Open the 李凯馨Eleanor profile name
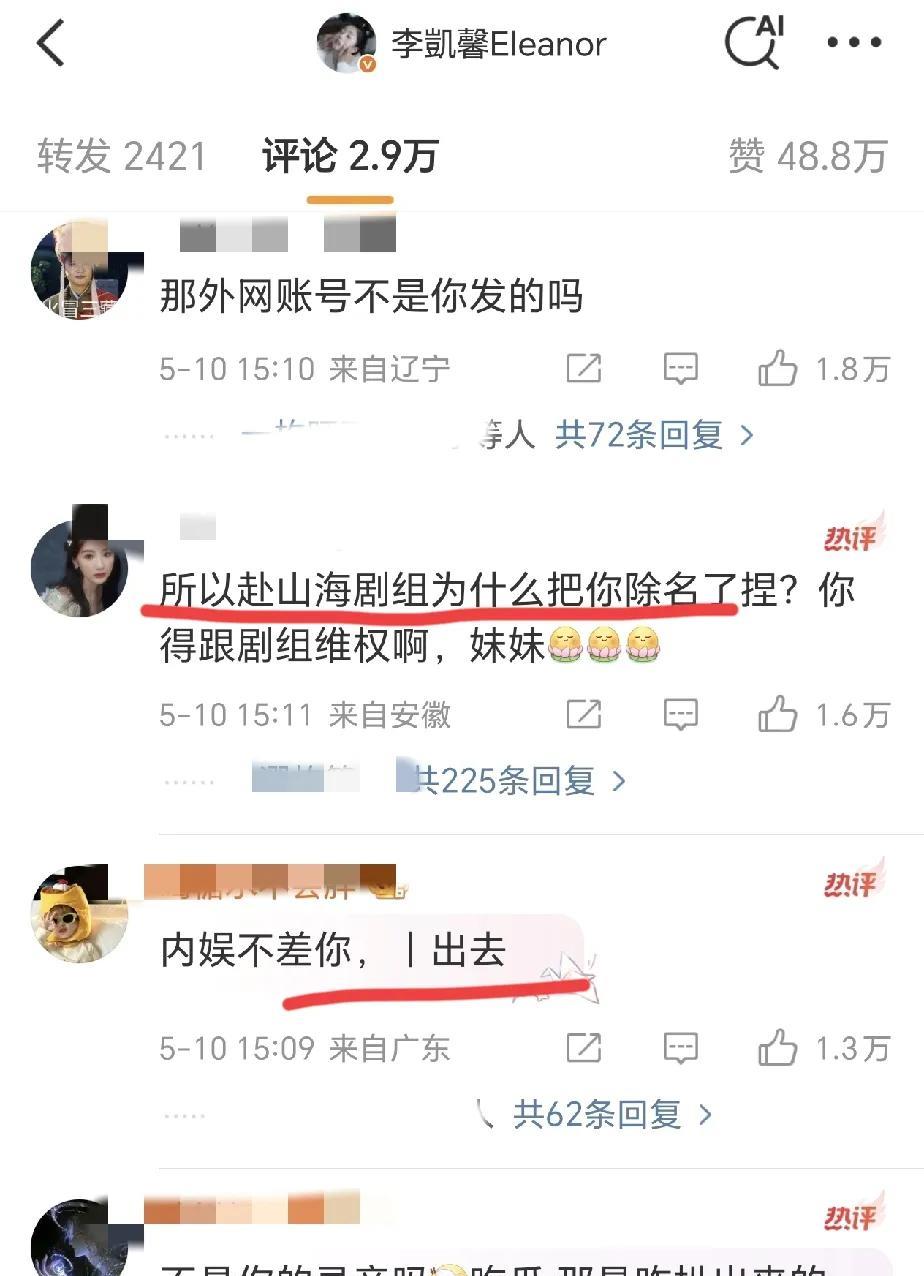The image size is (924, 1276). pos(498,44)
